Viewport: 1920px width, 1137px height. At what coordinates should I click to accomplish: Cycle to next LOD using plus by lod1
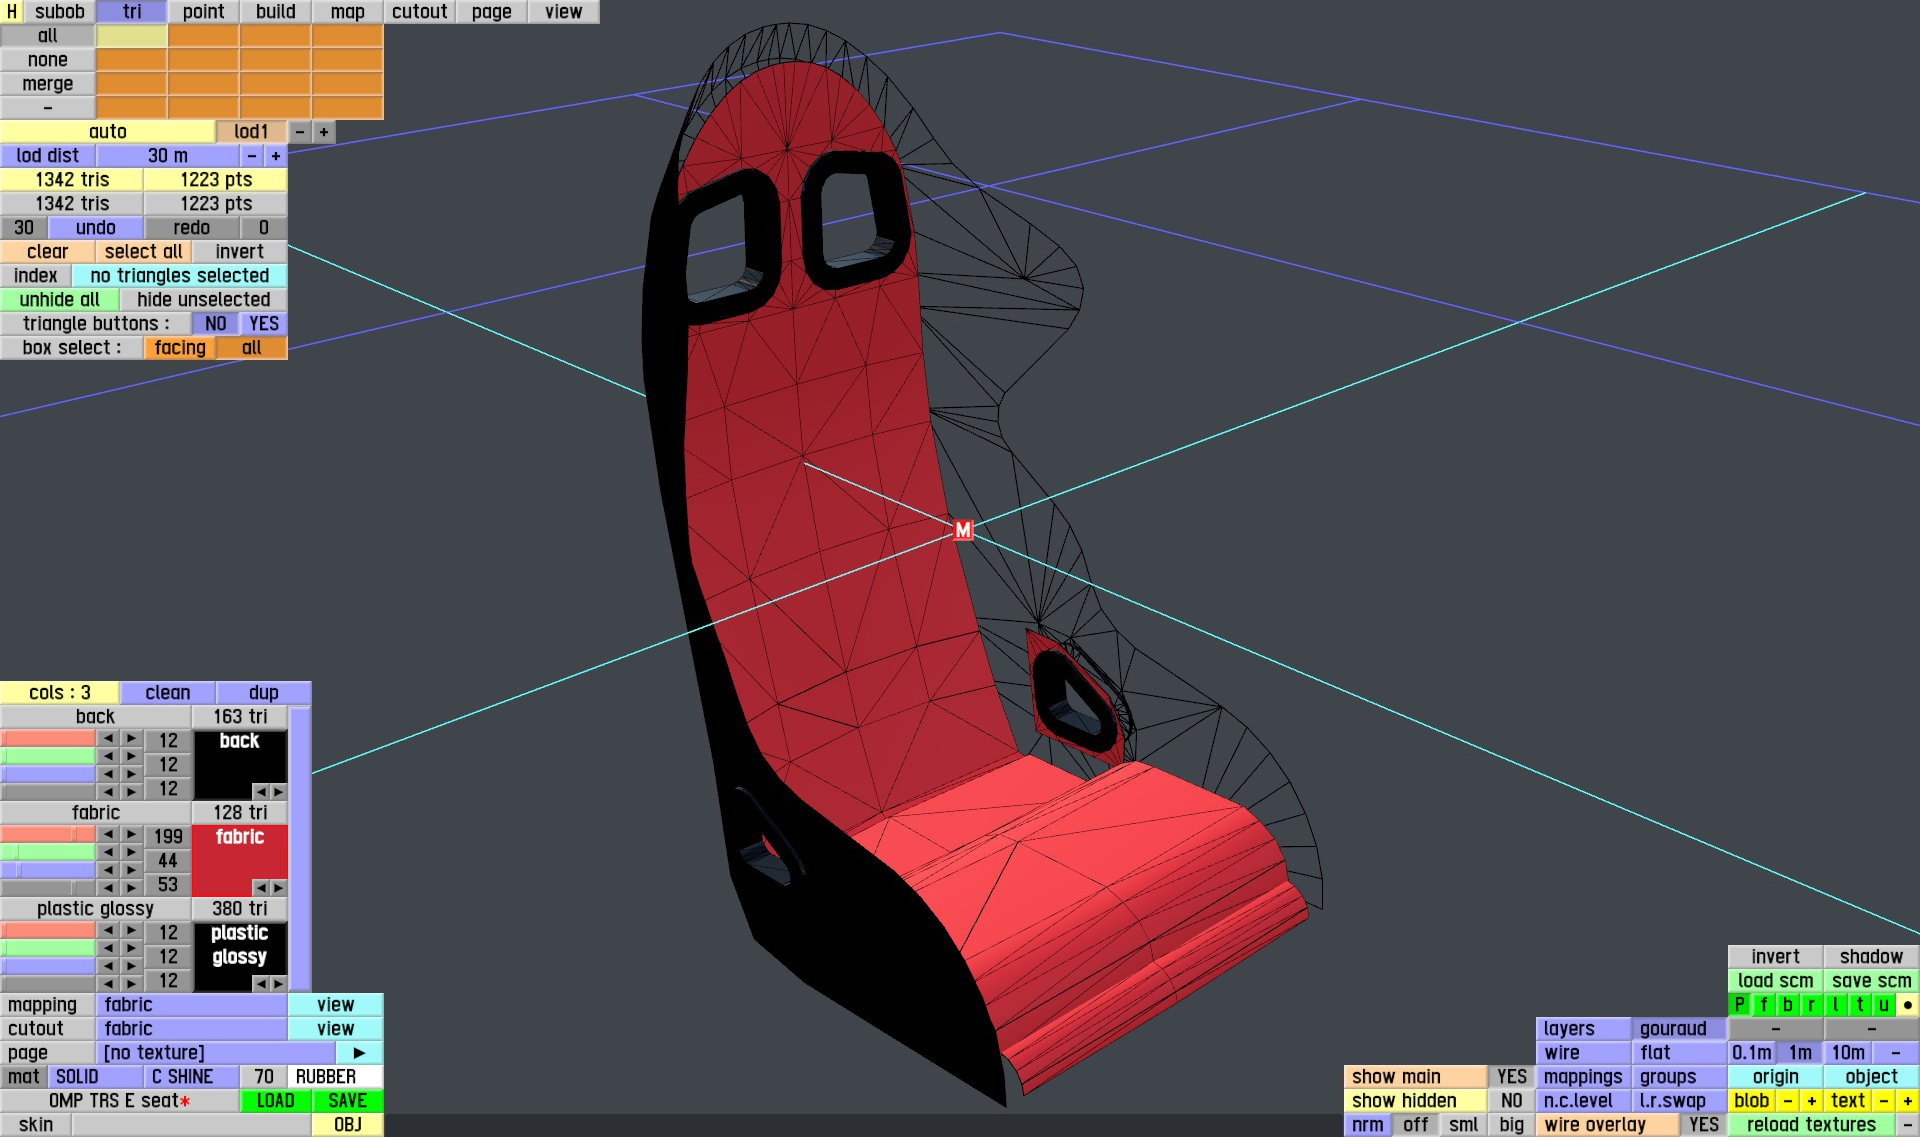pyautogui.click(x=323, y=132)
